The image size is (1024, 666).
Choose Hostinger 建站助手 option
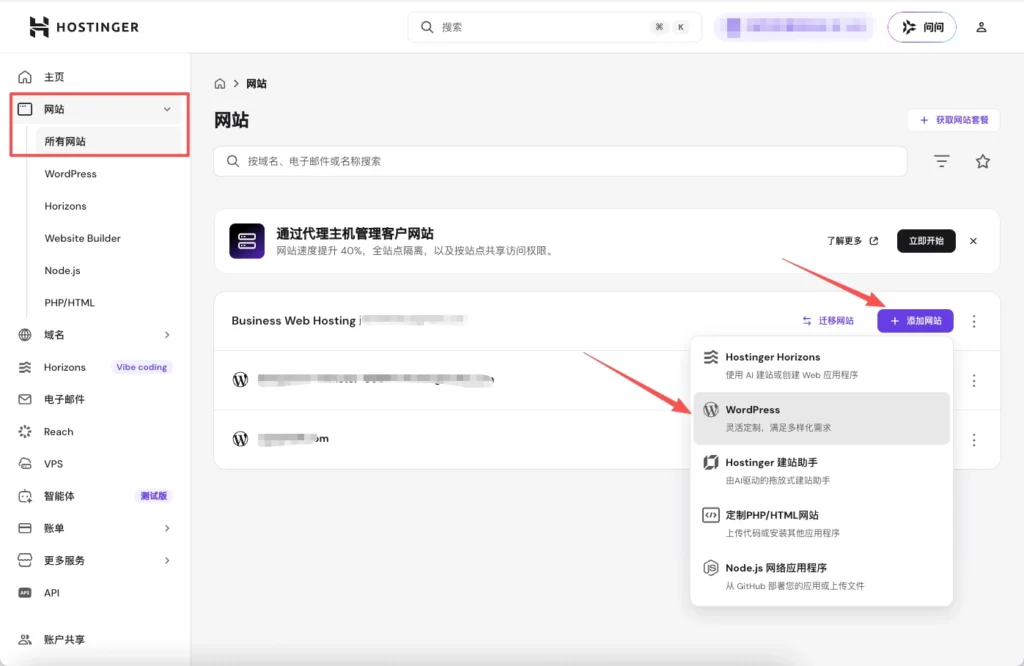pyautogui.click(x=822, y=471)
